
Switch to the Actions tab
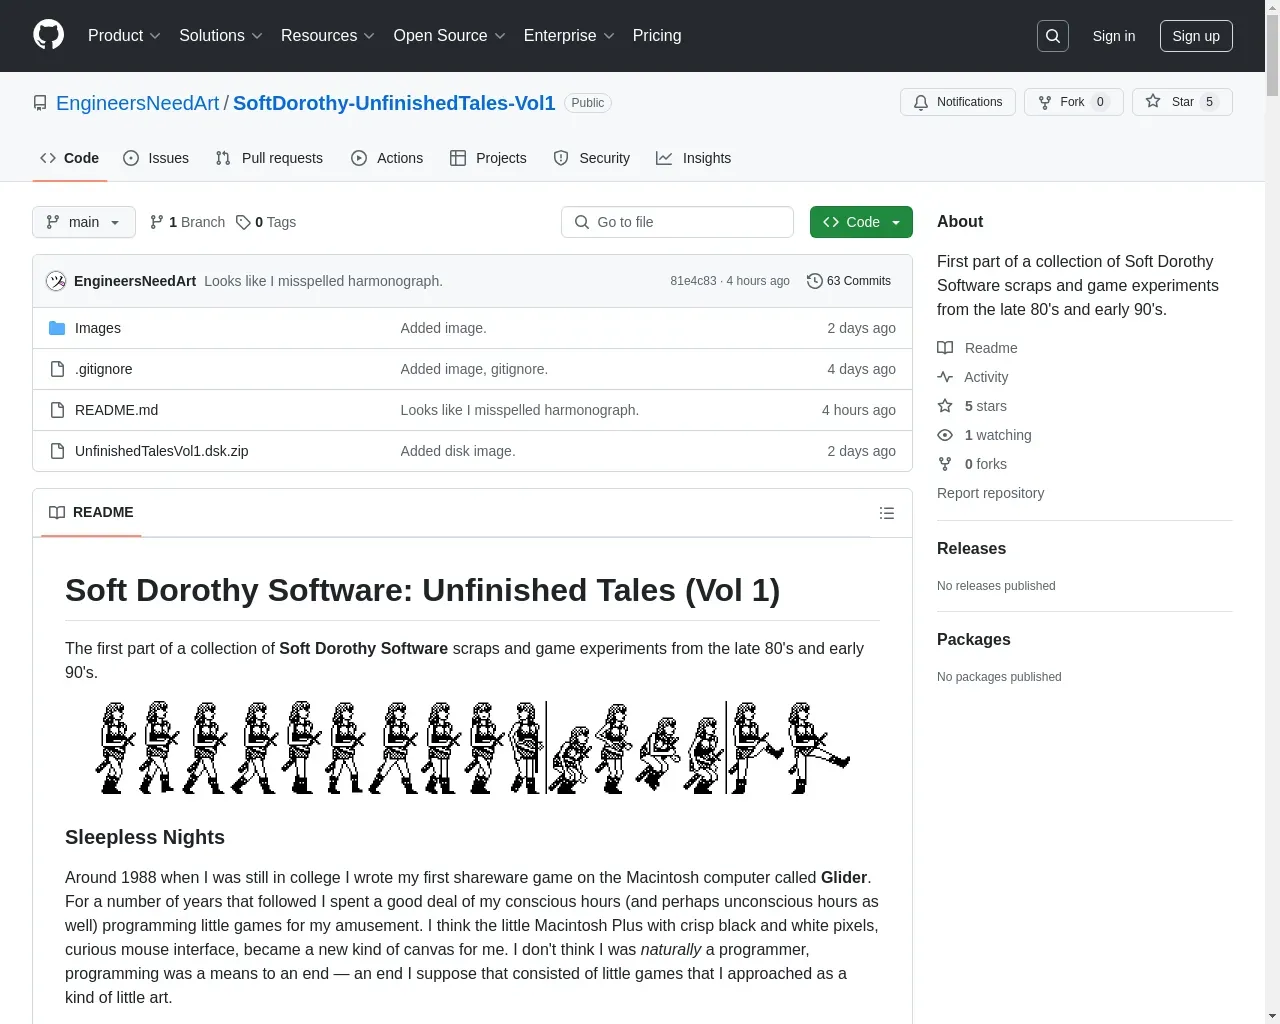point(387,158)
